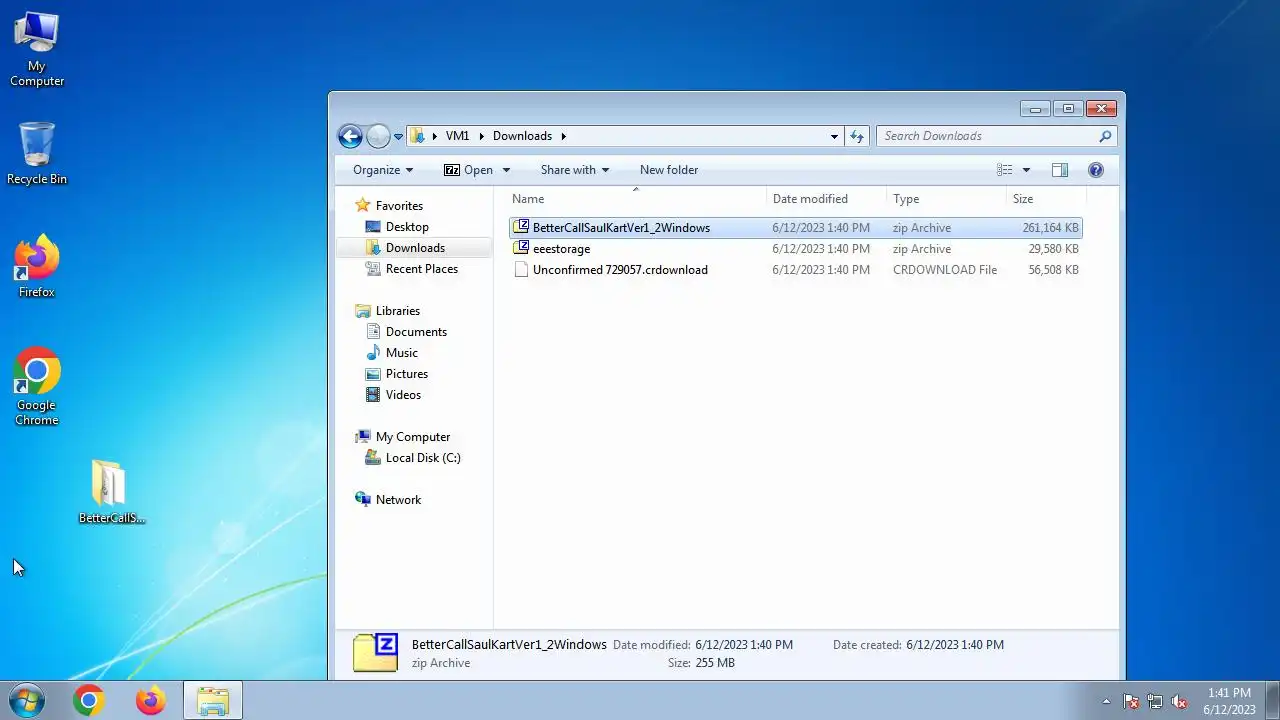Launch Firefox from the taskbar
This screenshot has width=1280, height=720.
pos(151,701)
